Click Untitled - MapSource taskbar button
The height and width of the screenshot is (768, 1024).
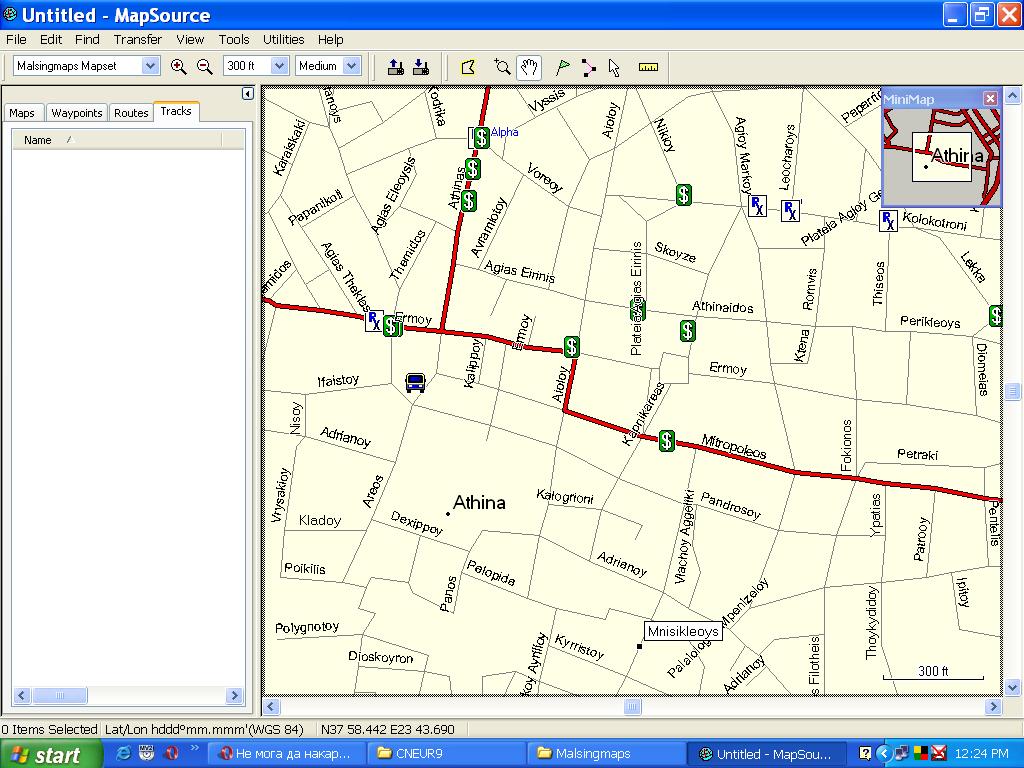point(766,754)
